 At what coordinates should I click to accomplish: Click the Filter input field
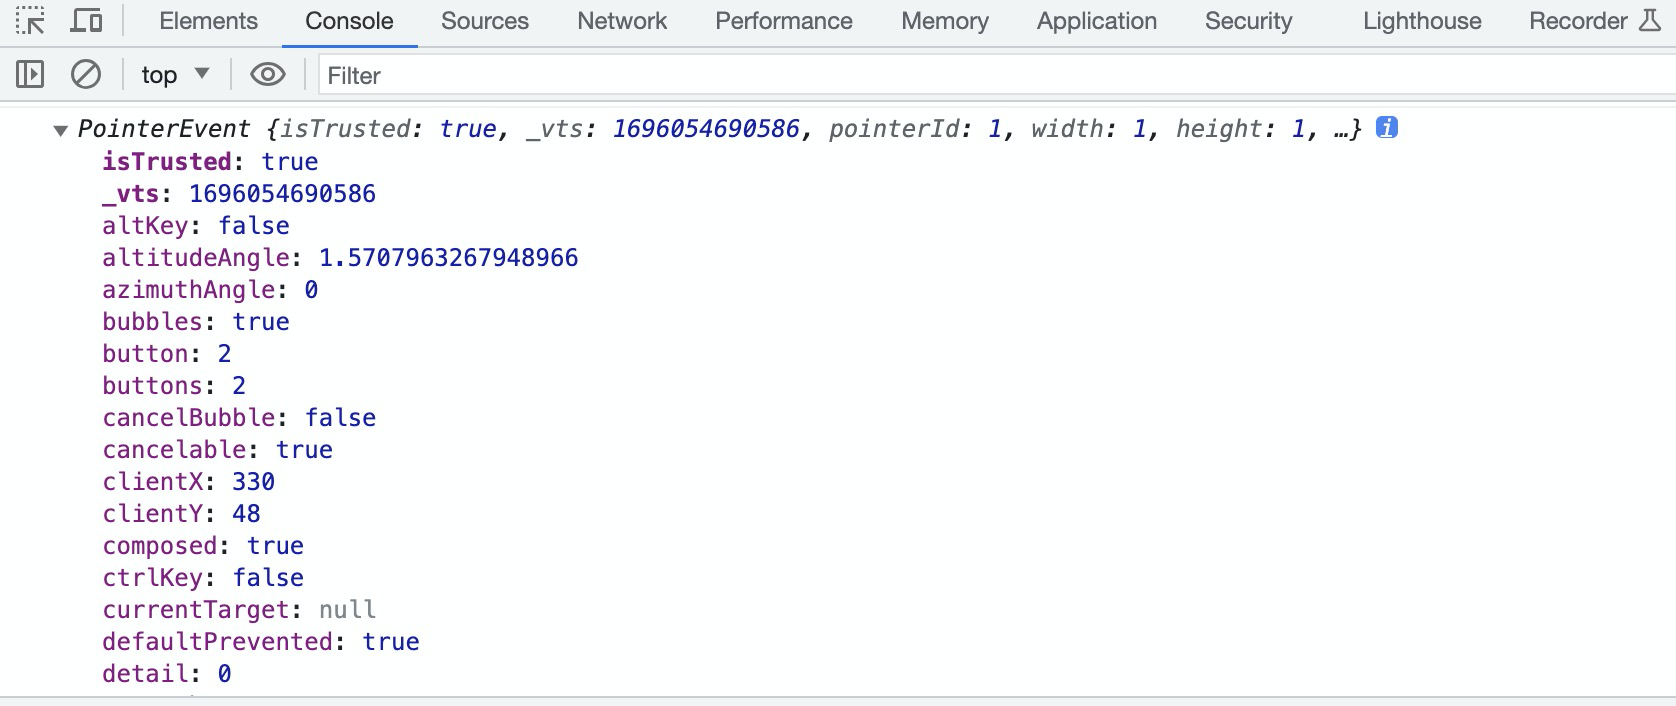point(990,75)
